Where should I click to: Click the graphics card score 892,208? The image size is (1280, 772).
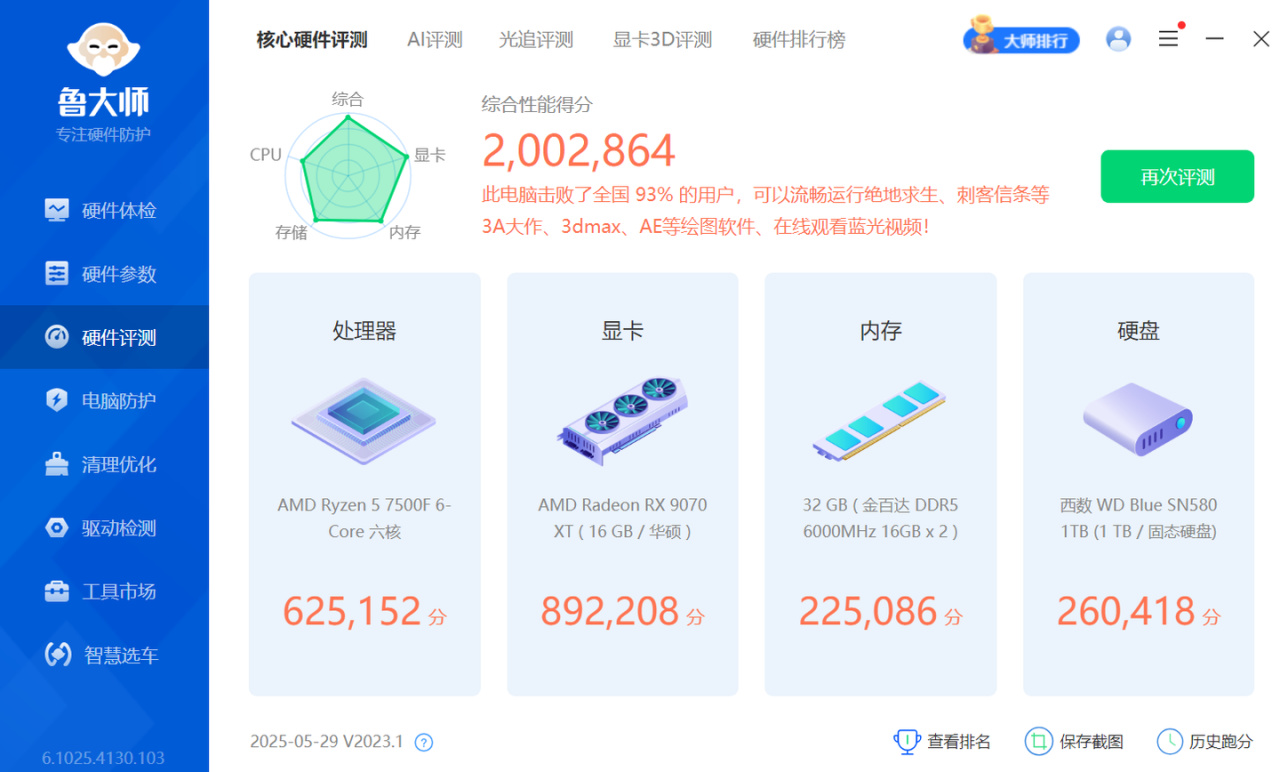609,611
